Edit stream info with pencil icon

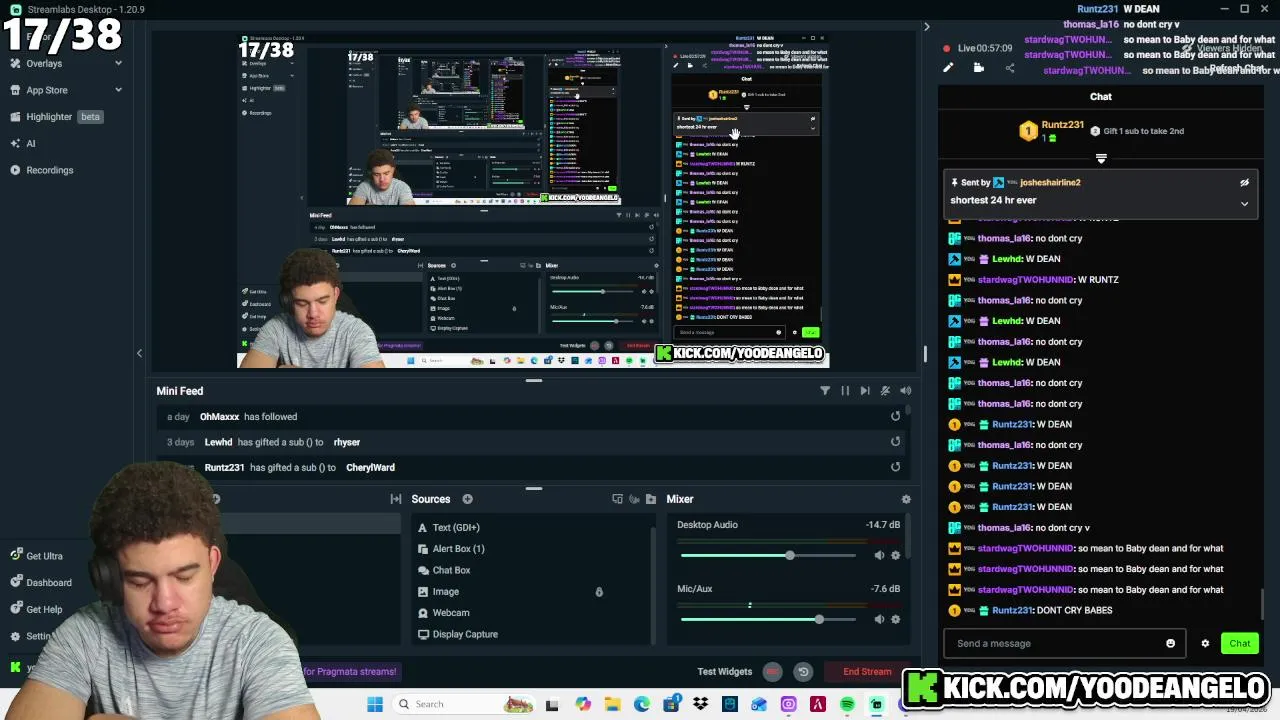tap(948, 68)
